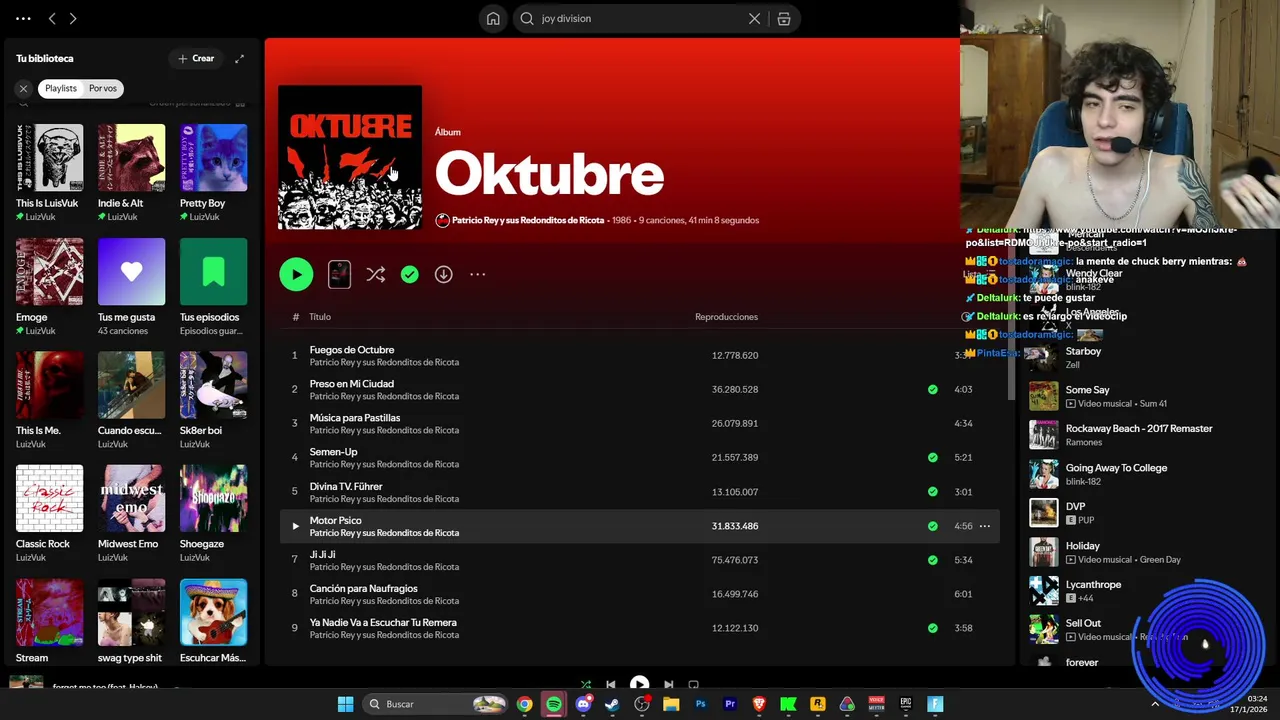This screenshot has height=720, width=1280.
Task: Play the Oktubre album with green button
Action: click(x=296, y=274)
